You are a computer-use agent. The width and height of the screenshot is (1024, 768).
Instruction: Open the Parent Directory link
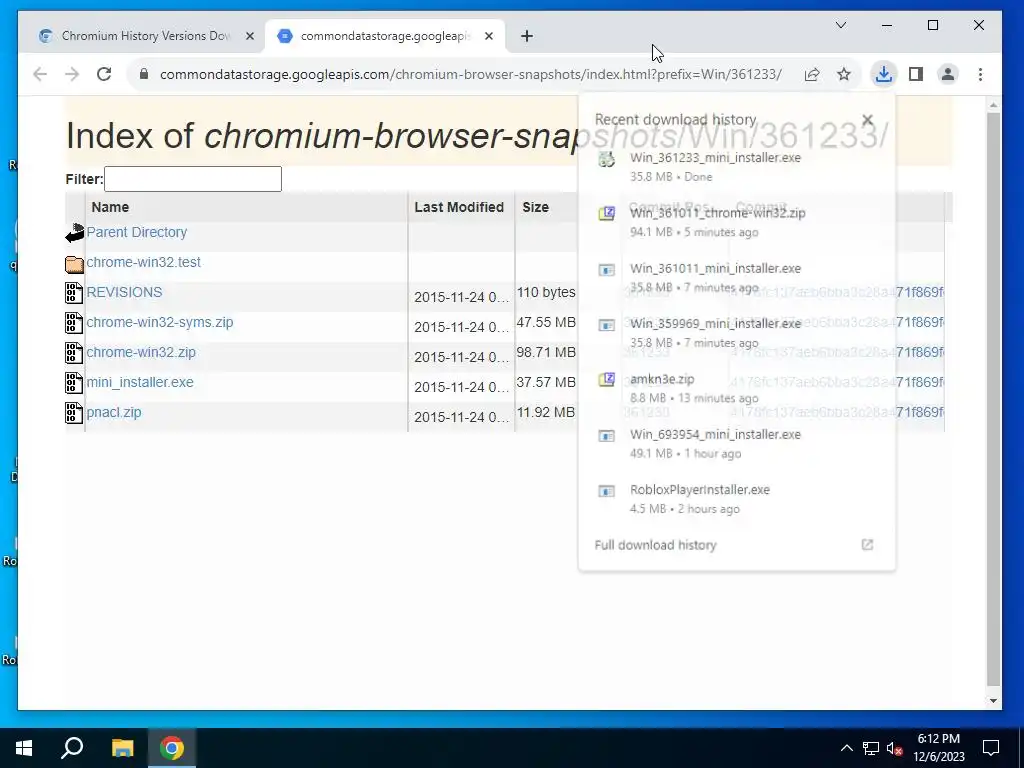point(136,232)
